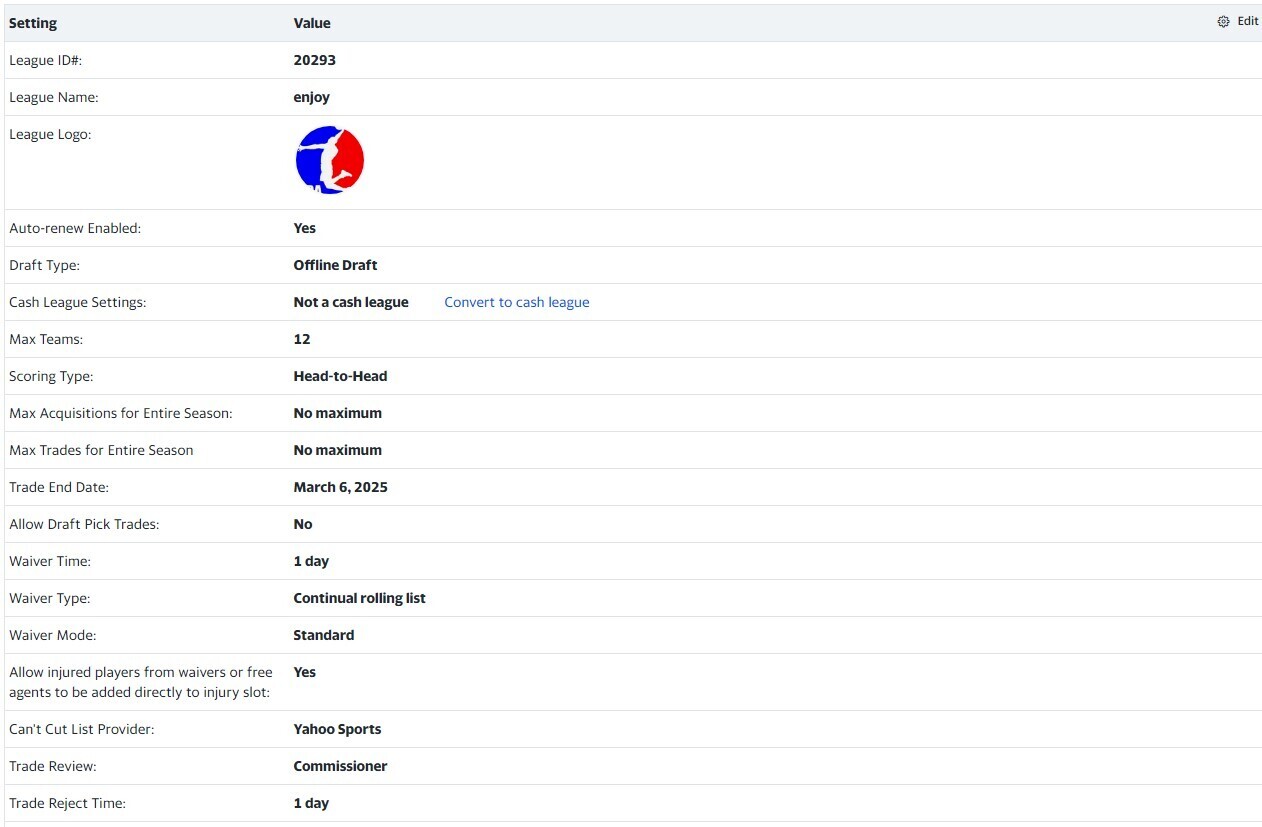
Task: Click the Continual rolling list value
Action: pos(360,598)
